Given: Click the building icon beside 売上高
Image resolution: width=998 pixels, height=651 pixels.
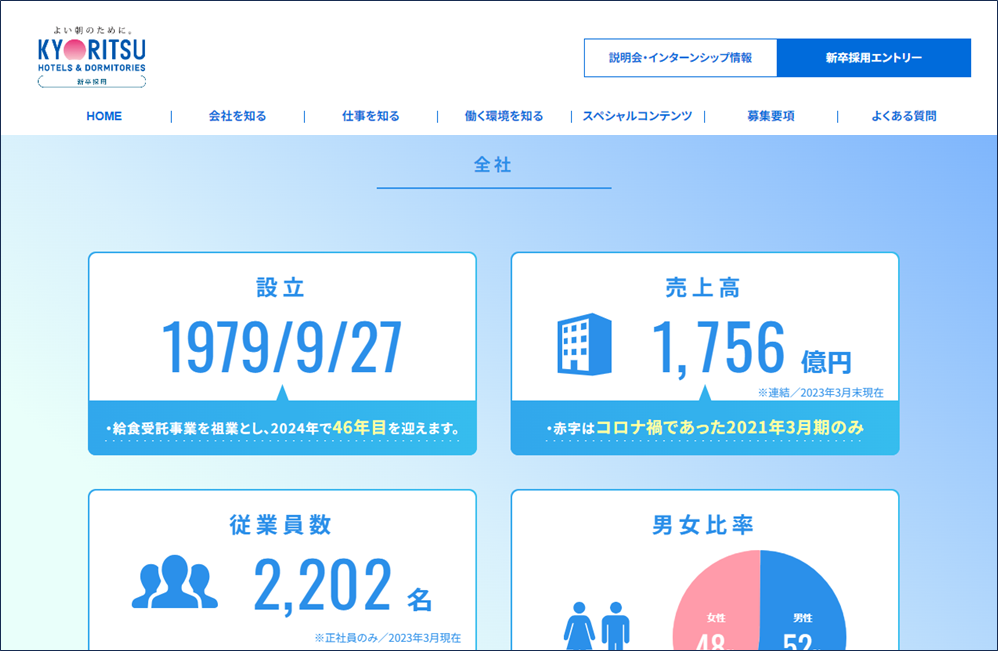Looking at the screenshot, I should click(x=584, y=344).
